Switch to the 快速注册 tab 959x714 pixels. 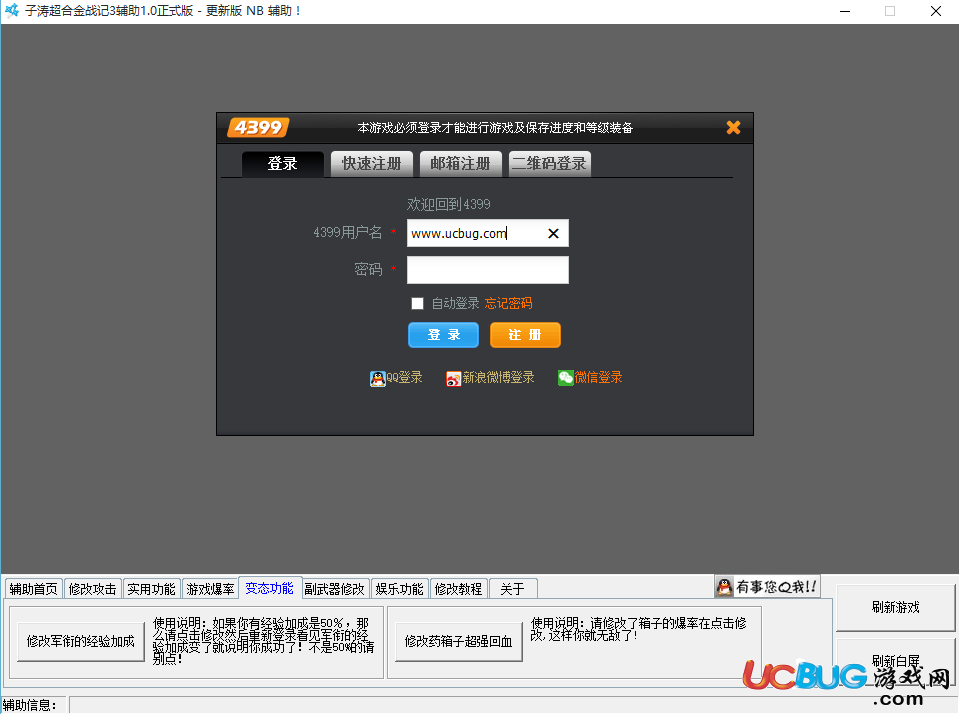tap(372, 163)
